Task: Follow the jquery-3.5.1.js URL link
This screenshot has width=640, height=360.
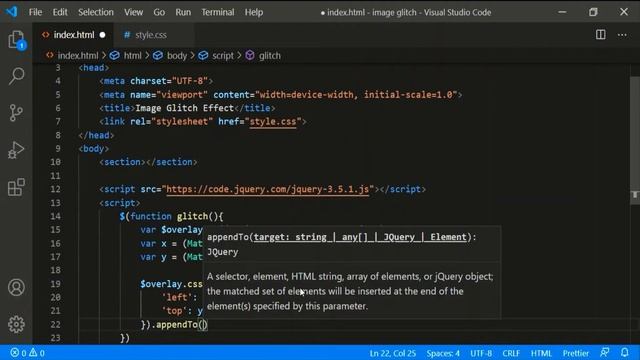Action: pyautogui.click(x=267, y=189)
